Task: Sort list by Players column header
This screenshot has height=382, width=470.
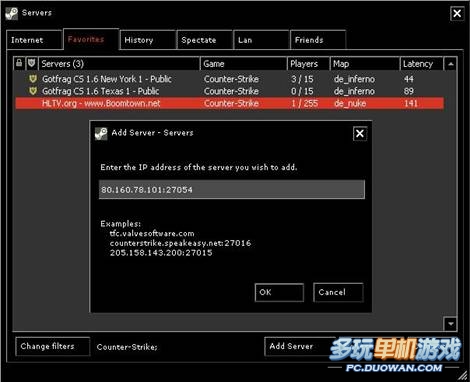Action: point(308,63)
